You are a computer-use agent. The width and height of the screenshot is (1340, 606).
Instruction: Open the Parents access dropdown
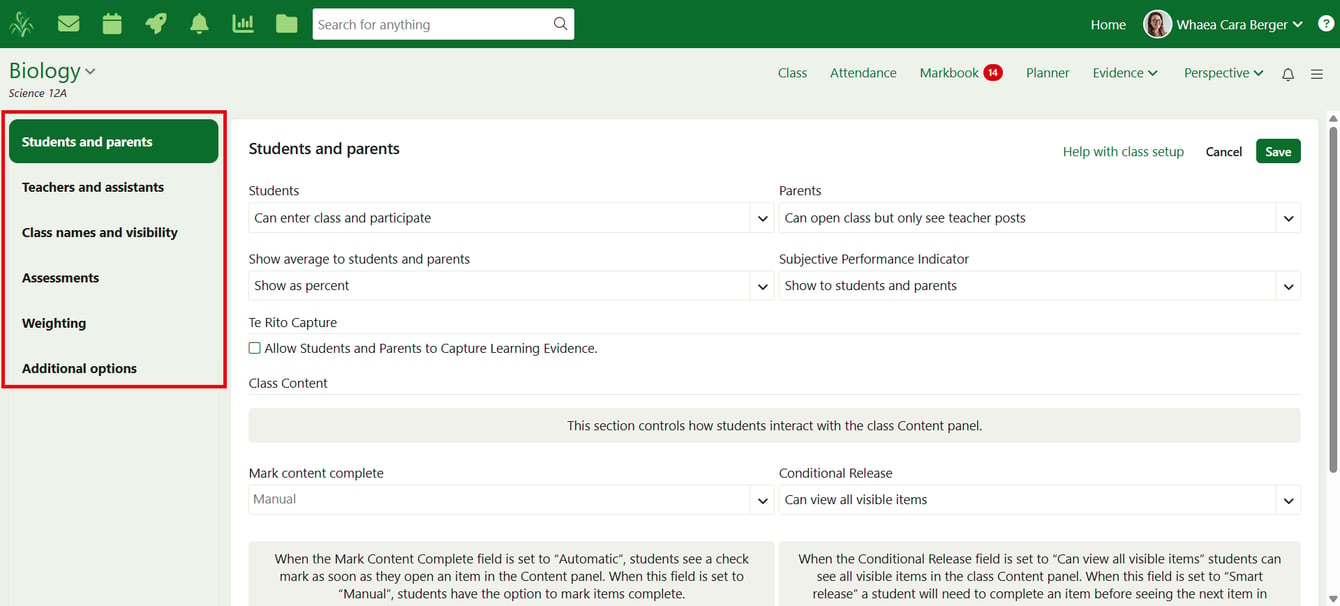[1040, 218]
